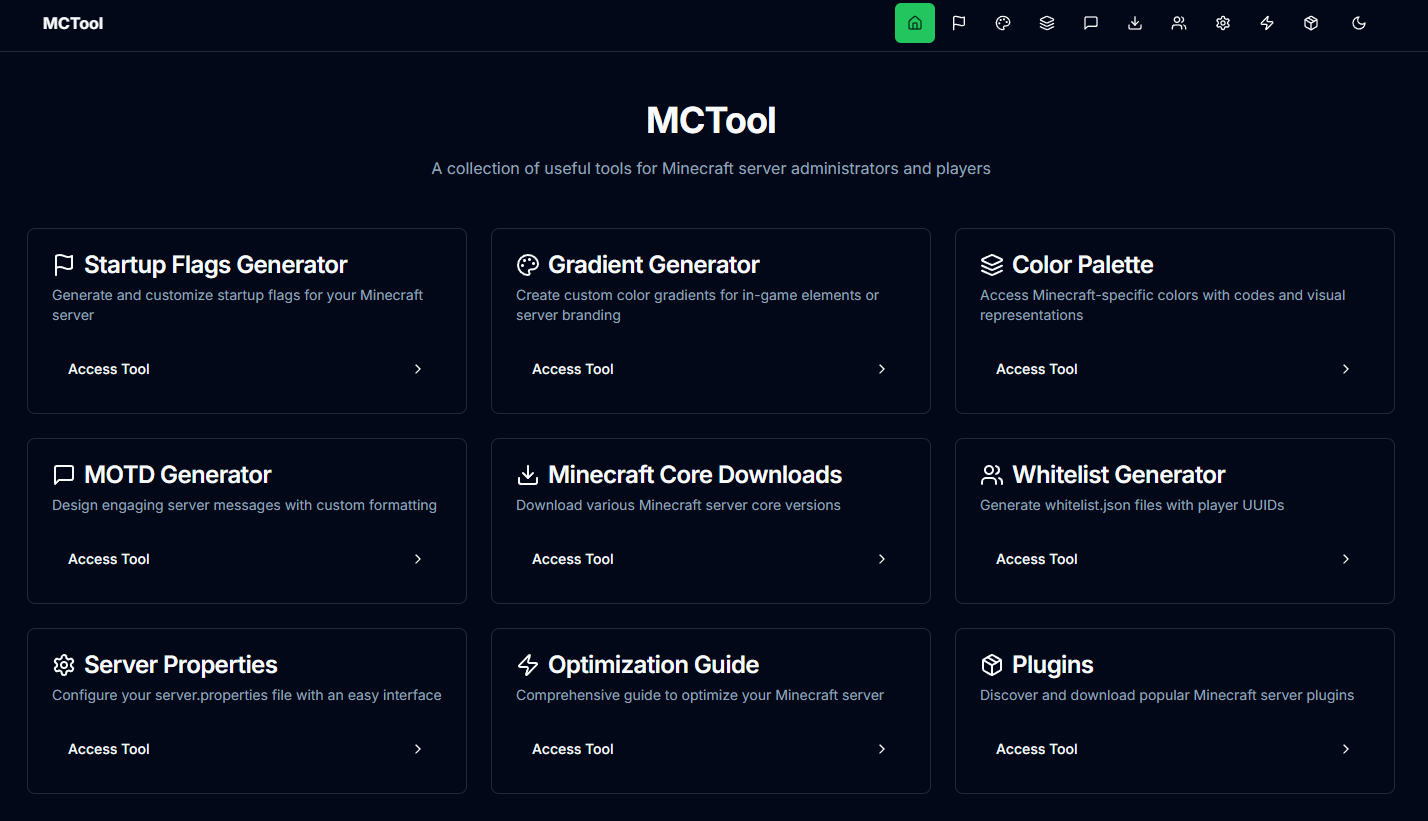Image resolution: width=1428 pixels, height=821 pixels.
Task: Click the MOTD Generator heading
Action: [x=178, y=475]
